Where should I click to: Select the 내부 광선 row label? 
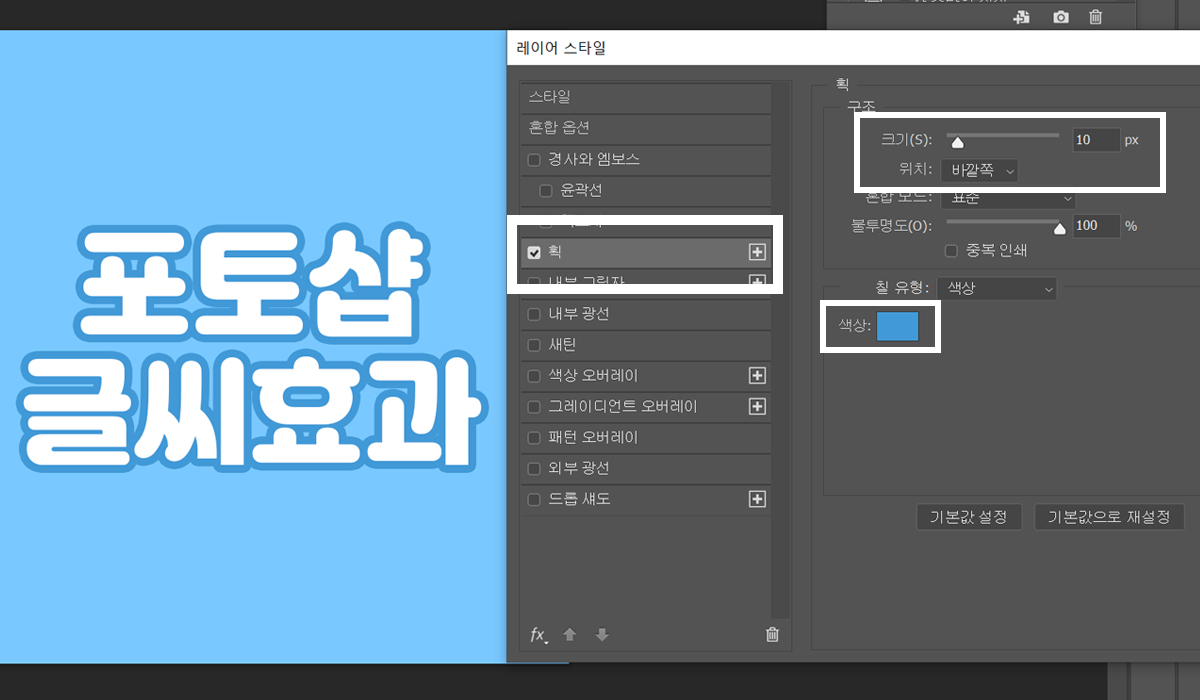(x=579, y=314)
